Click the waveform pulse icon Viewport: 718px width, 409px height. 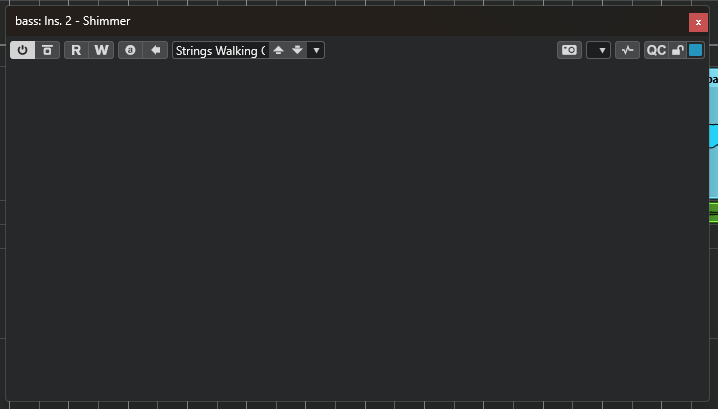pos(627,50)
